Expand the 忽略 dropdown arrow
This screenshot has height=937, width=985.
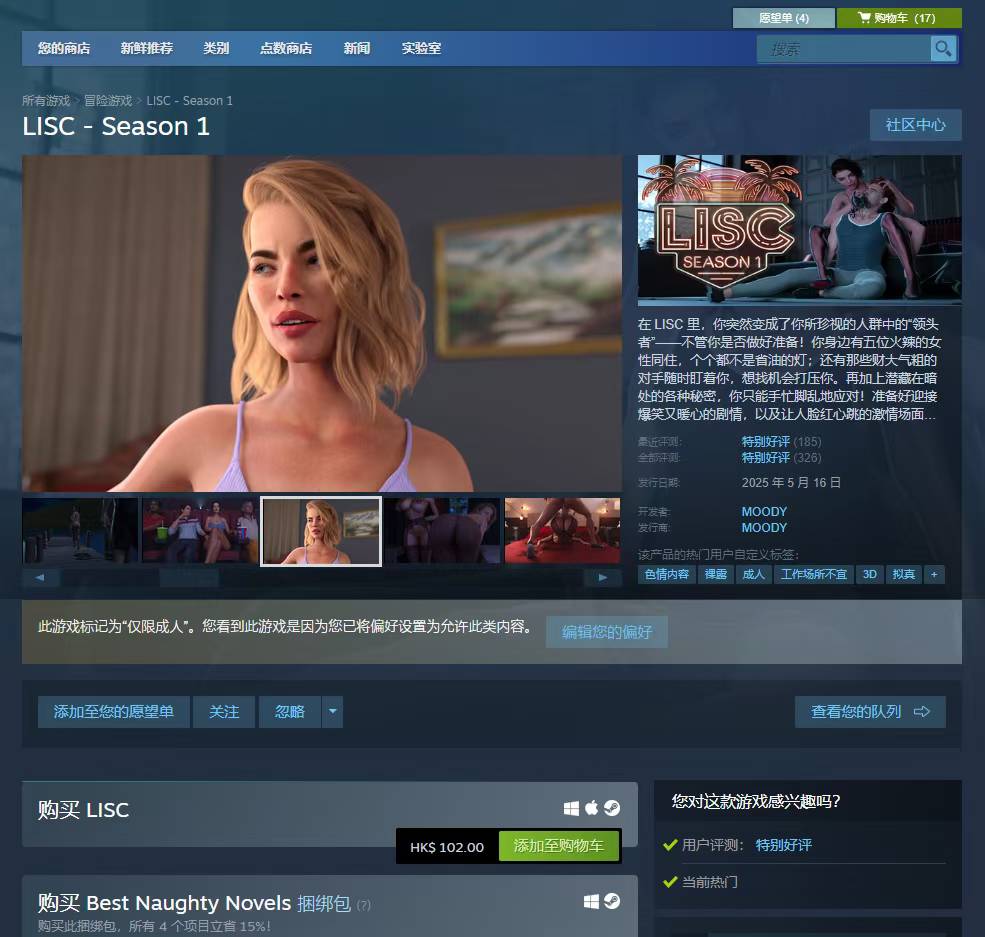pyautogui.click(x=333, y=712)
